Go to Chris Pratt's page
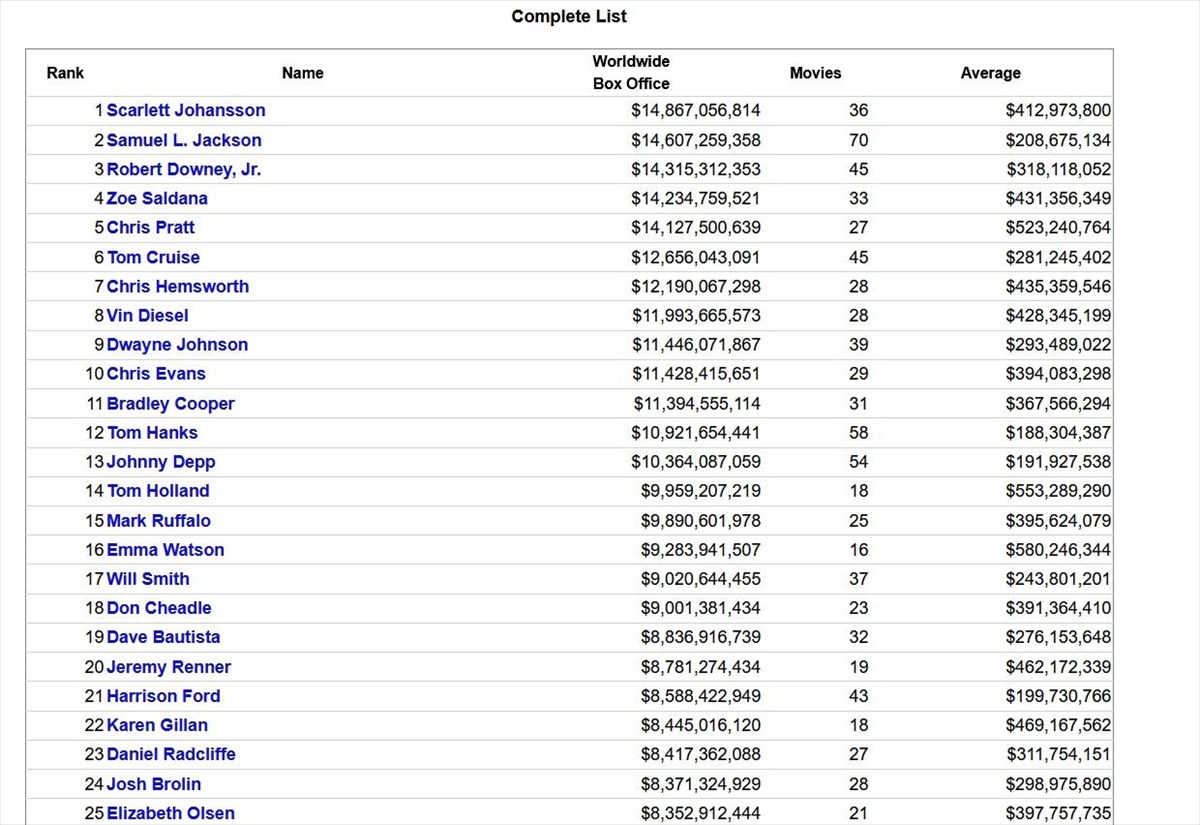The height and width of the screenshot is (825, 1200). point(151,227)
